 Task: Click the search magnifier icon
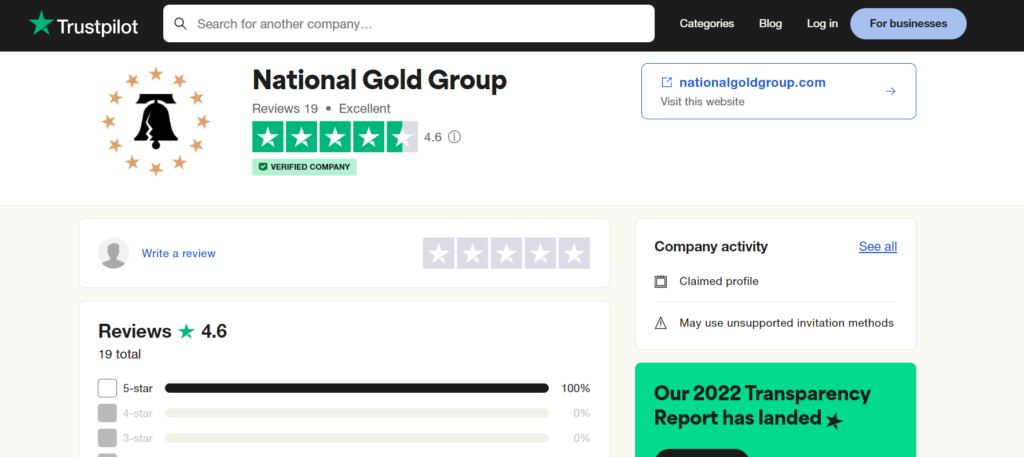click(x=180, y=24)
